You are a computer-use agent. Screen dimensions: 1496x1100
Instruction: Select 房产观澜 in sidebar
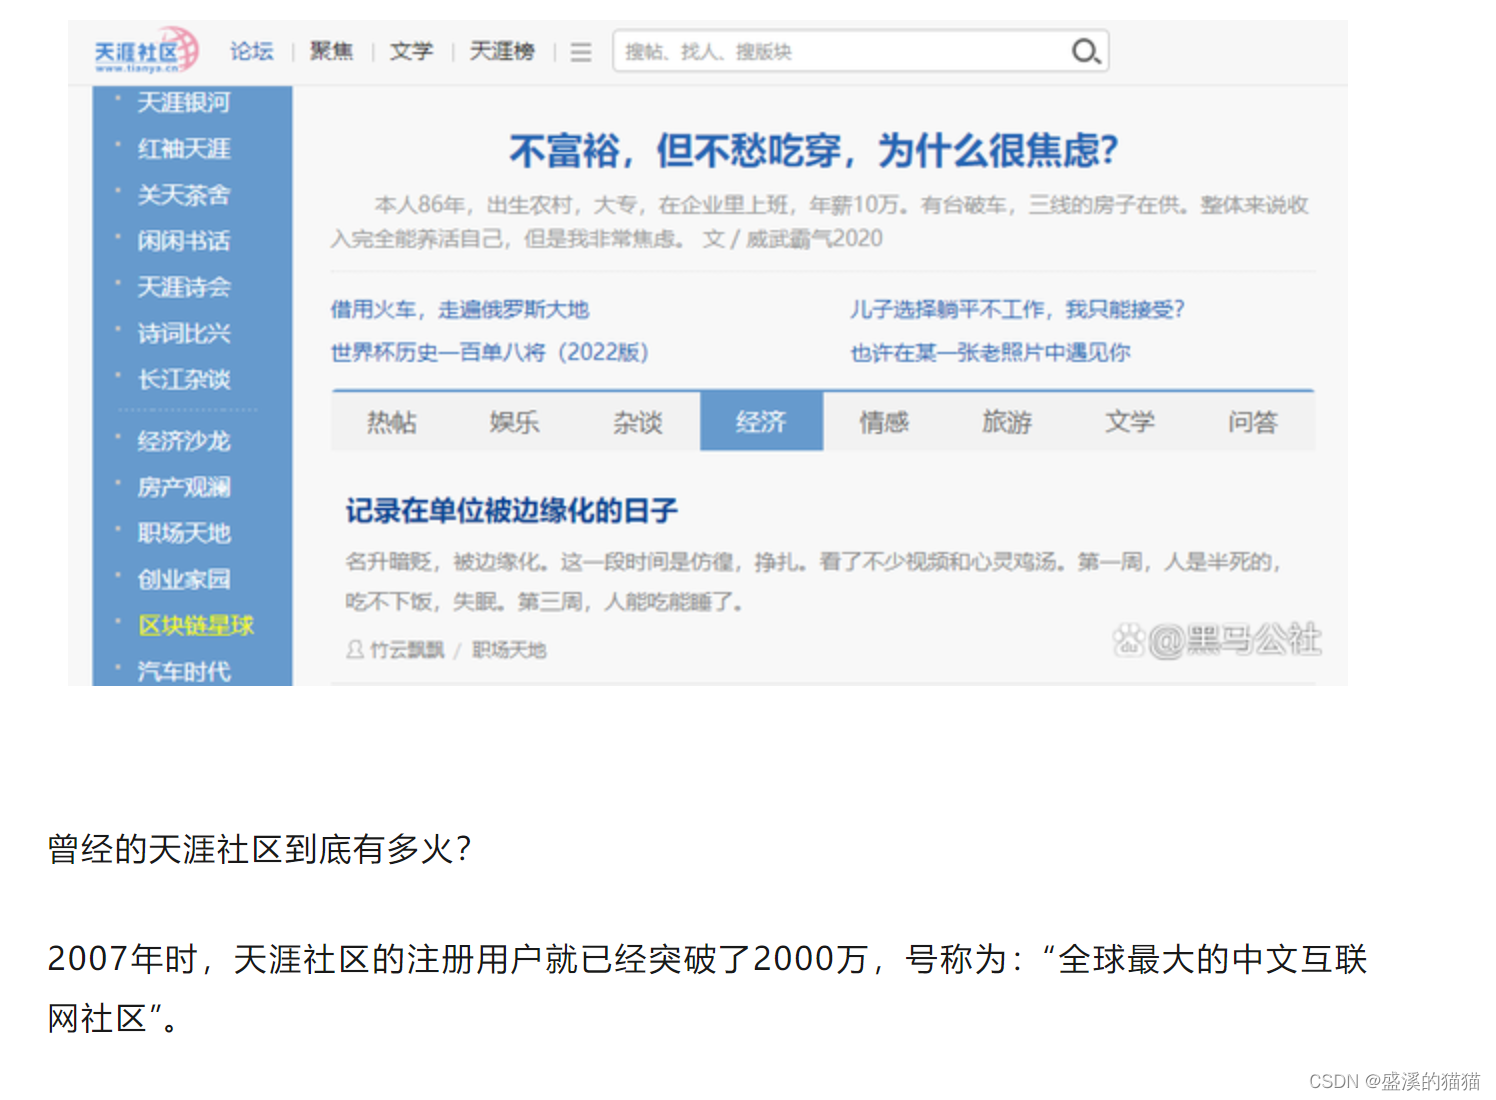(x=184, y=487)
